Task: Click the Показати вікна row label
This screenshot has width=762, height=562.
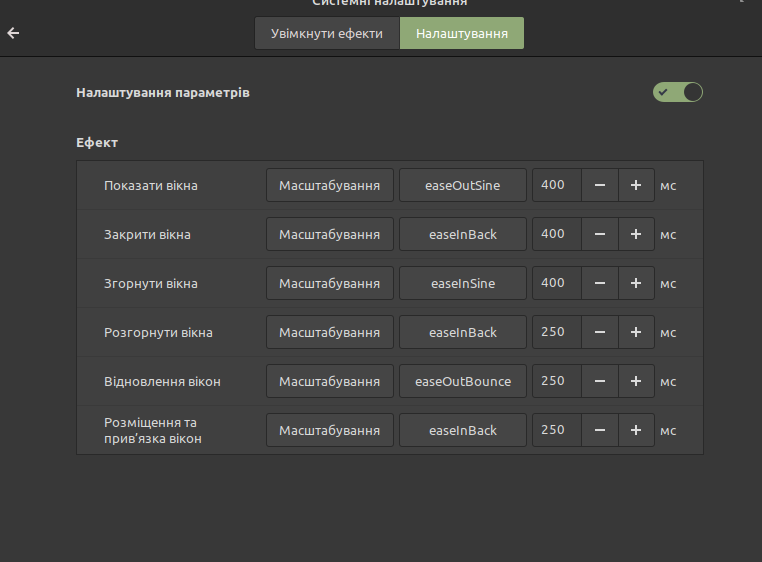Action: 151,186
